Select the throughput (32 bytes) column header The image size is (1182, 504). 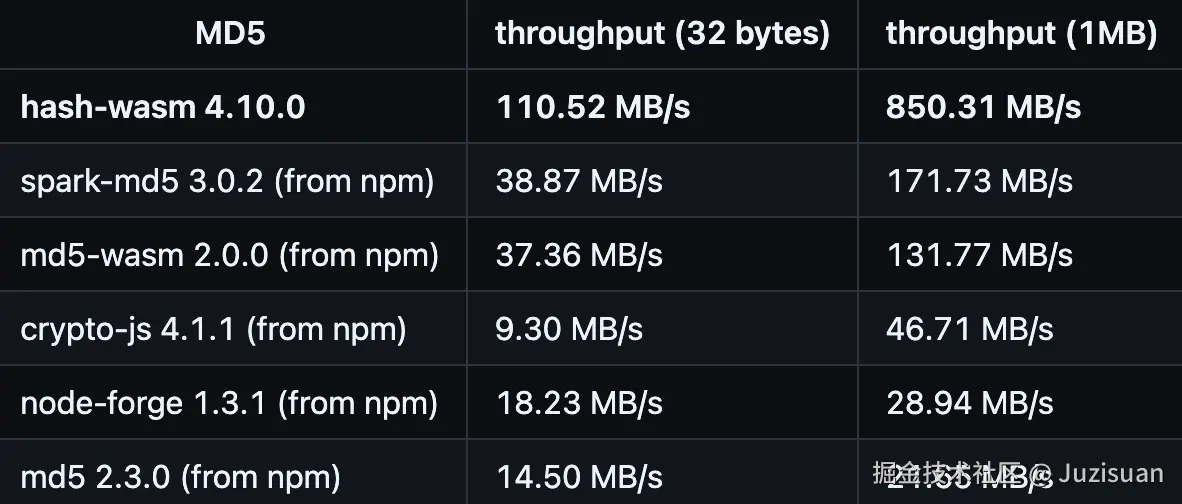[x=662, y=34]
